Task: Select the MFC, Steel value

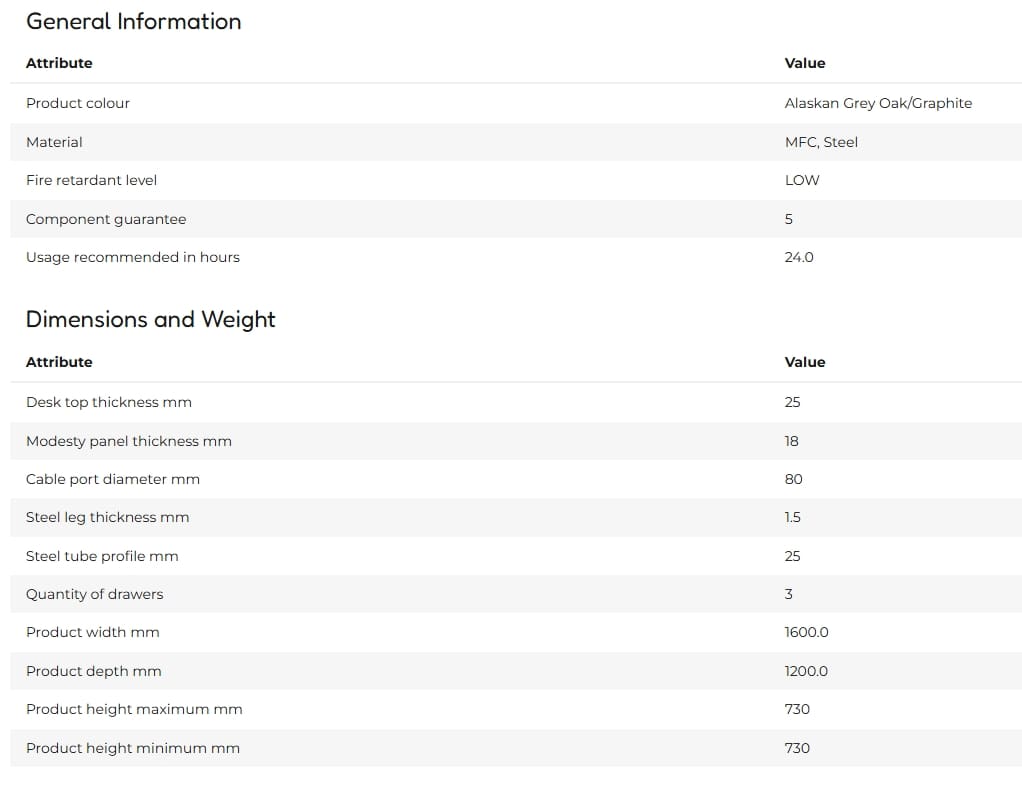Action: pos(821,142)
